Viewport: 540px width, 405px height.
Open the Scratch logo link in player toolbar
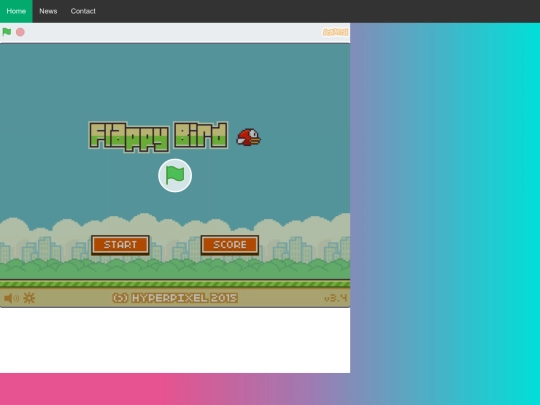tap(335, 32)
